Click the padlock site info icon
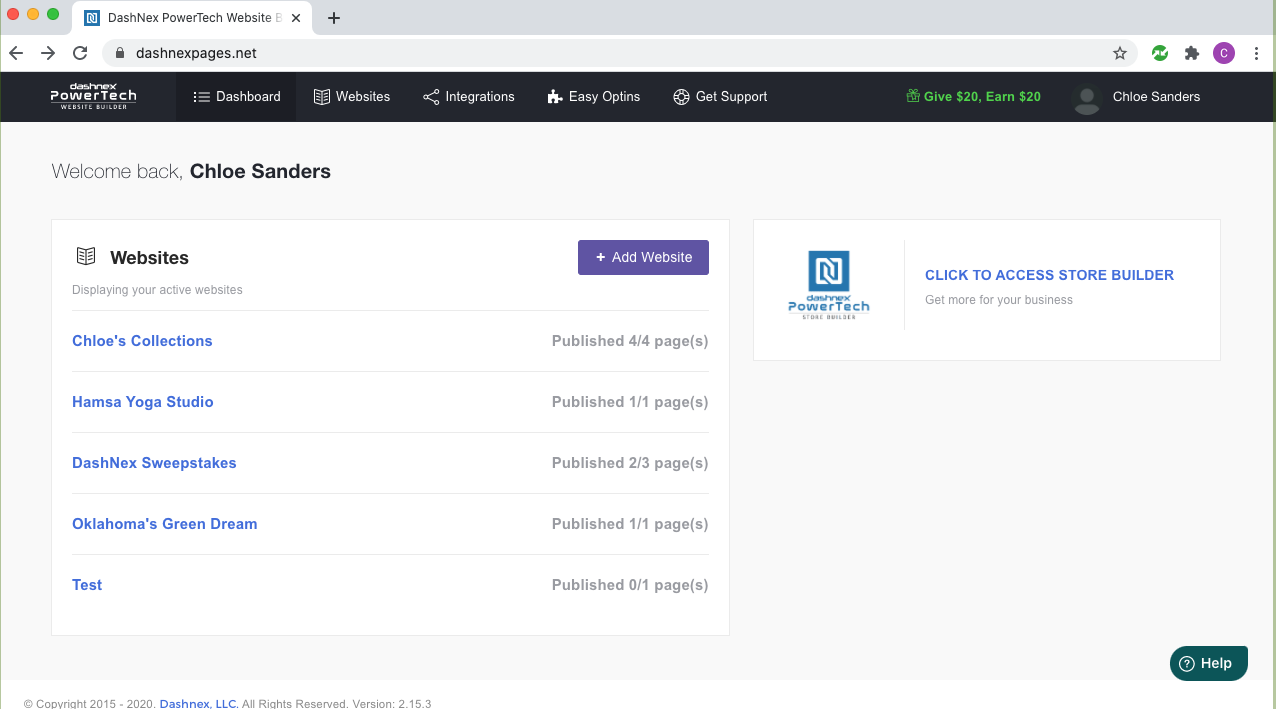The height and width of the screenshot is (709, 1276). (120, 53)
